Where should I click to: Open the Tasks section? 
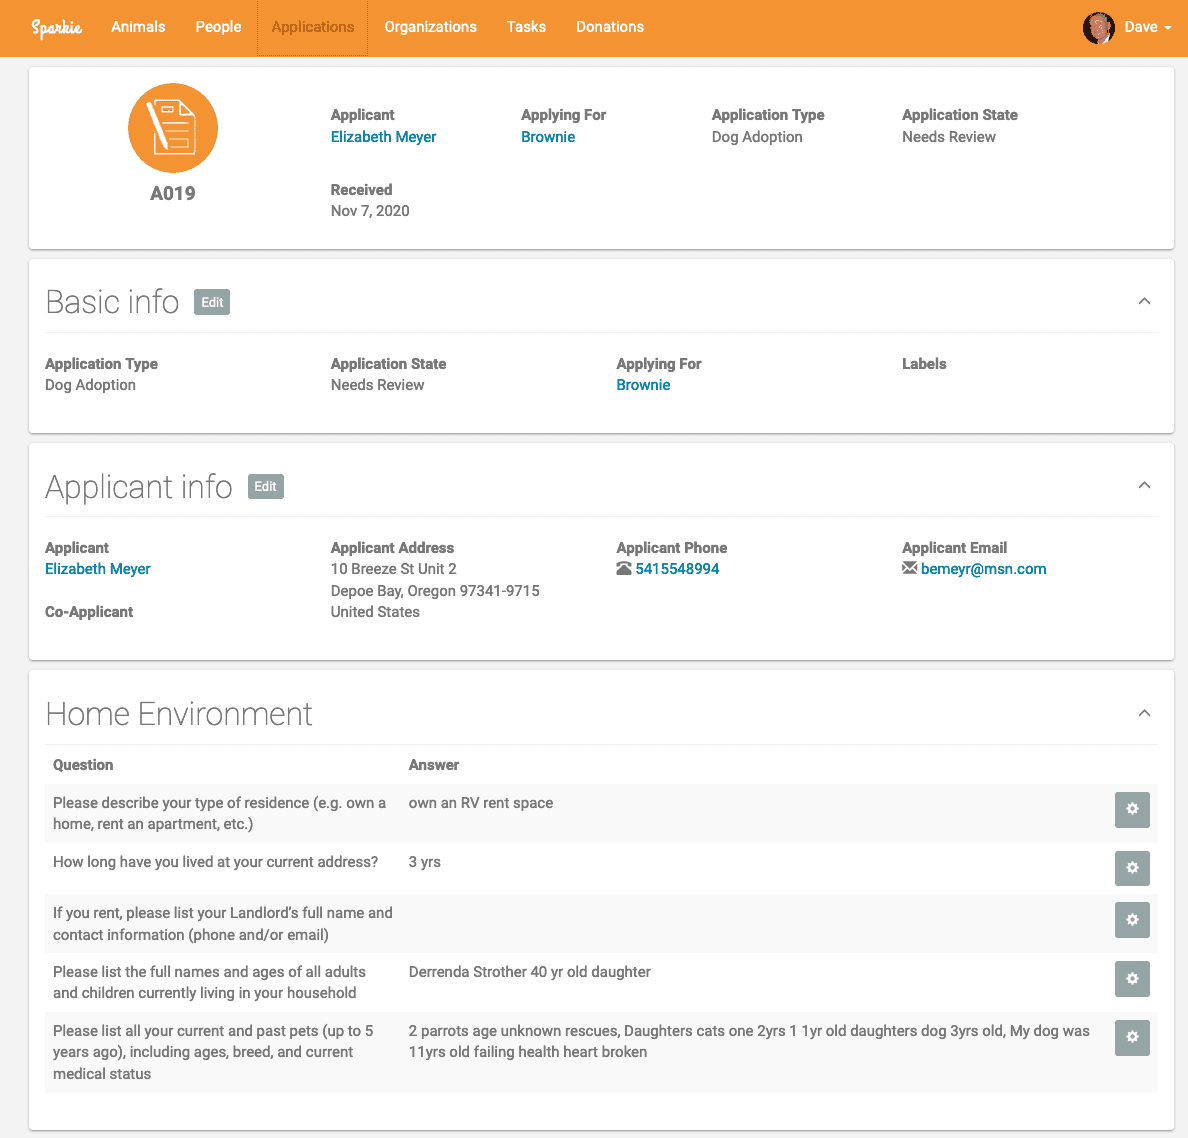[526, 27]
